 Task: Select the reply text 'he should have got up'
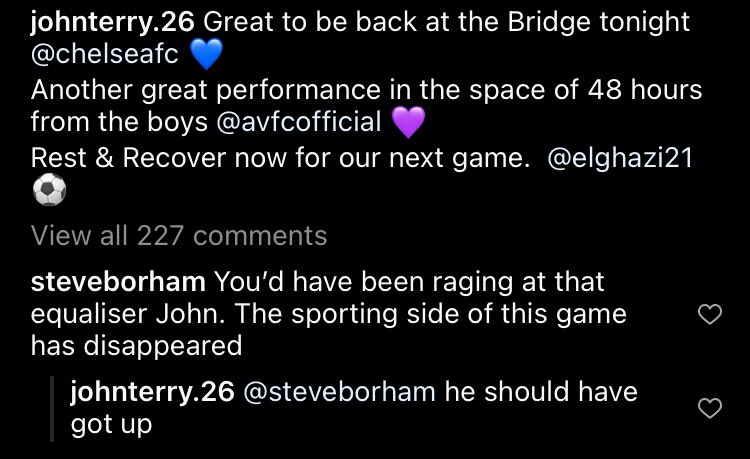point(354,408)
